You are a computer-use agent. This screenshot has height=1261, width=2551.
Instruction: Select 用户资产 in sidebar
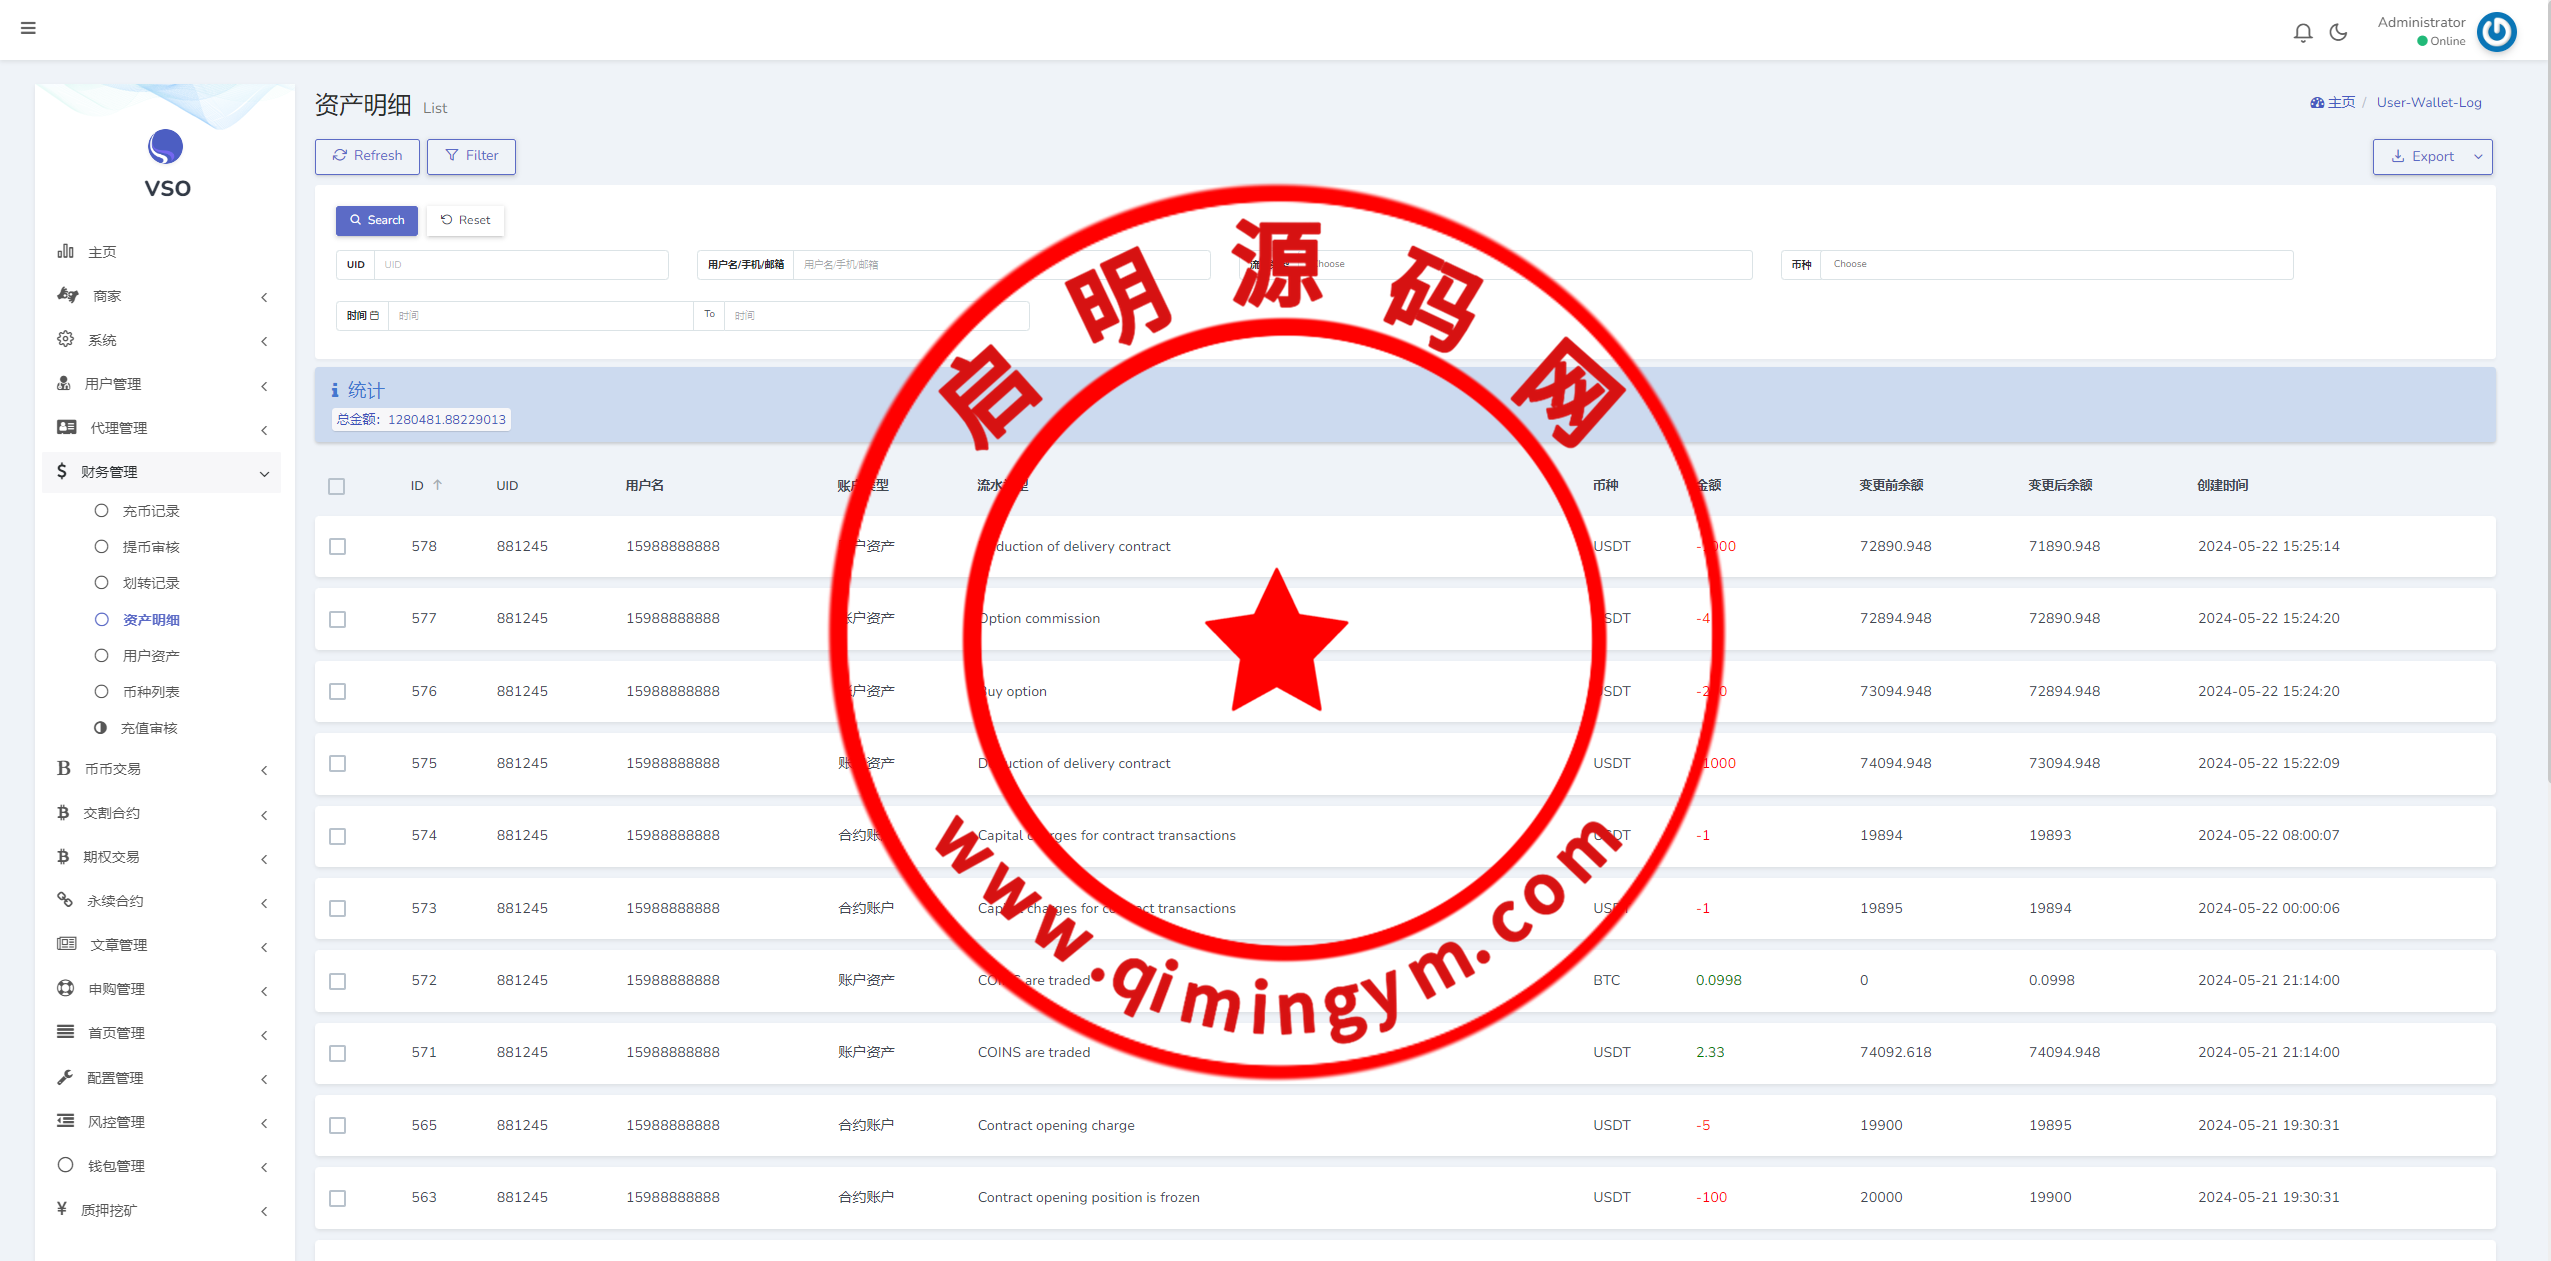pos(151,656)
